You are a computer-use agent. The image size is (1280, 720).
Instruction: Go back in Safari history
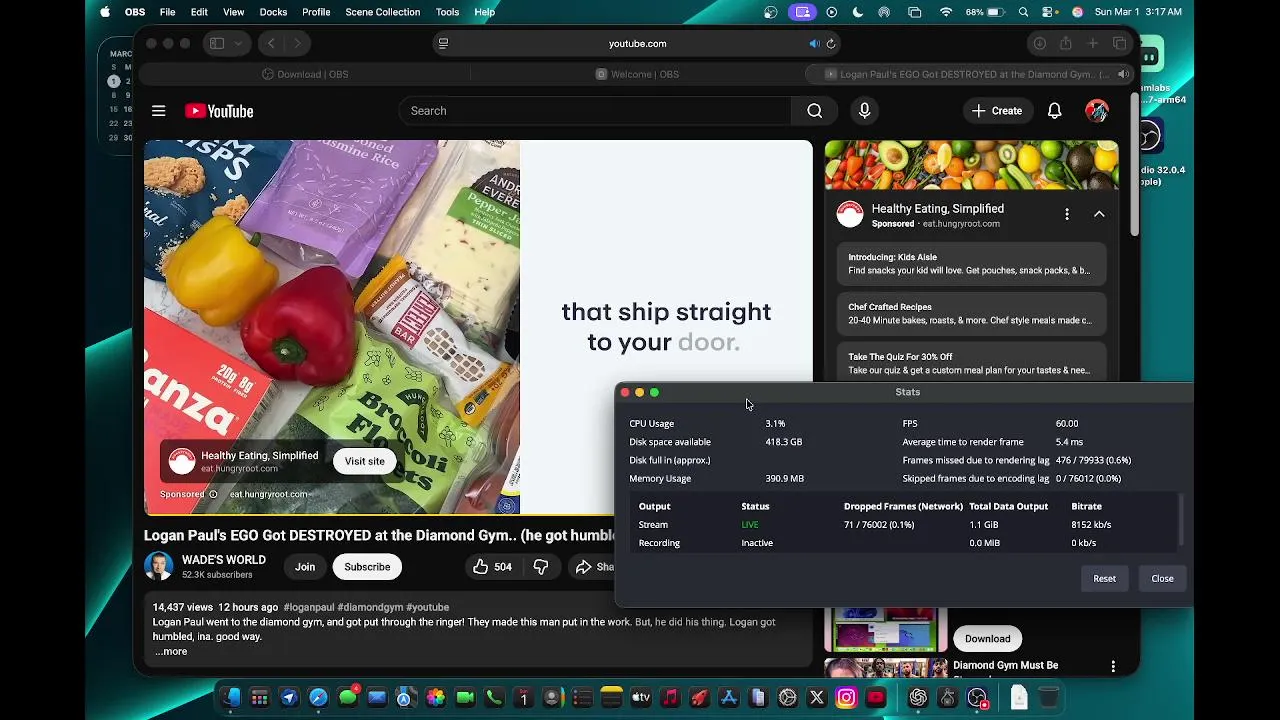click(x=271, y=44)
